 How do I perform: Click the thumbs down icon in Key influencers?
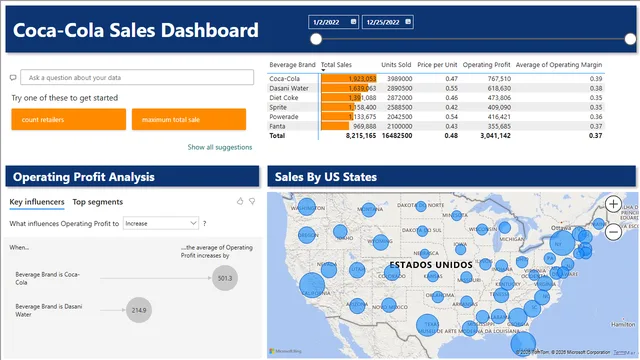tap(252, 201)
